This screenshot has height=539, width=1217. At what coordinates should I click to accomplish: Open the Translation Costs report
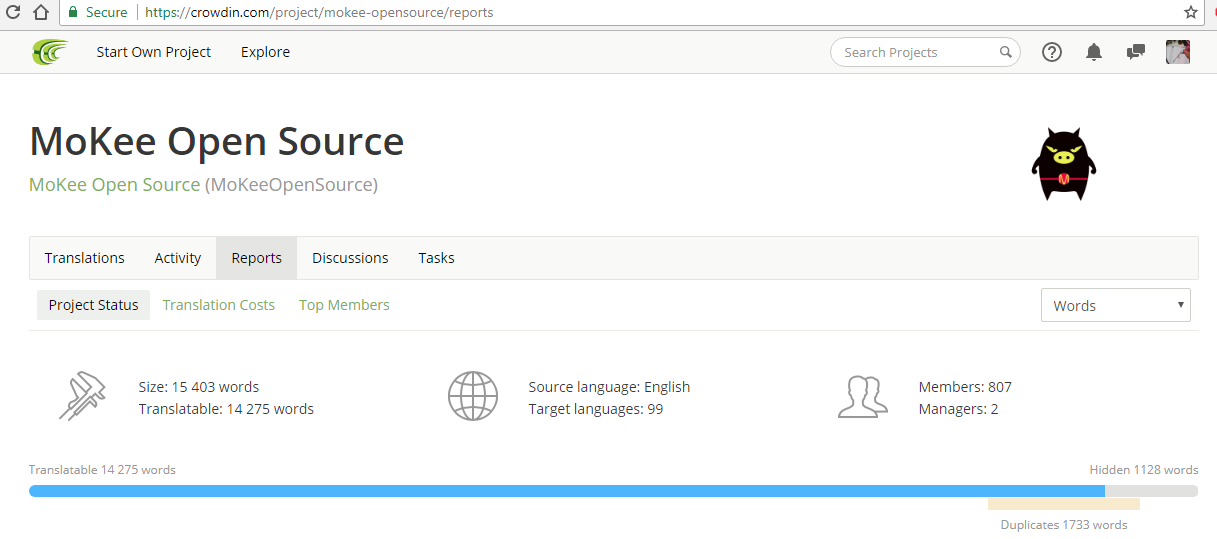coord(219,305)
